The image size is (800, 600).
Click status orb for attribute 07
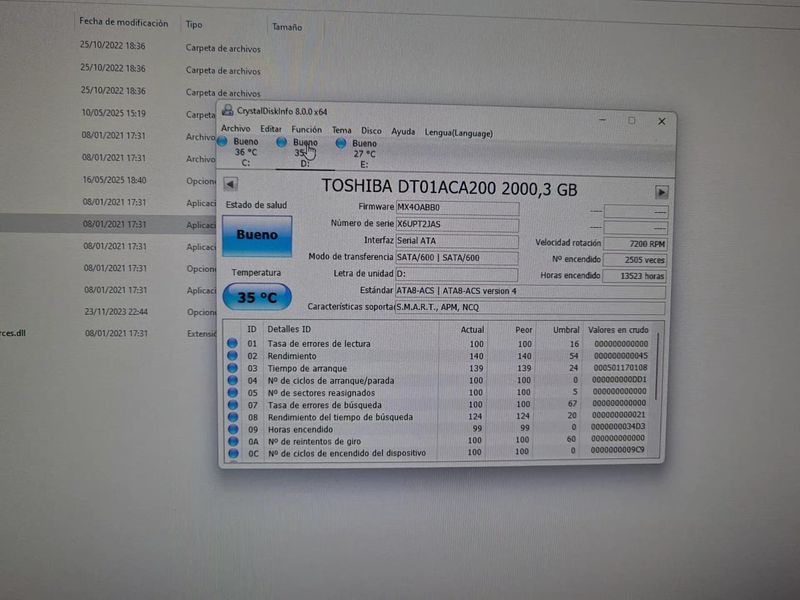233,405
